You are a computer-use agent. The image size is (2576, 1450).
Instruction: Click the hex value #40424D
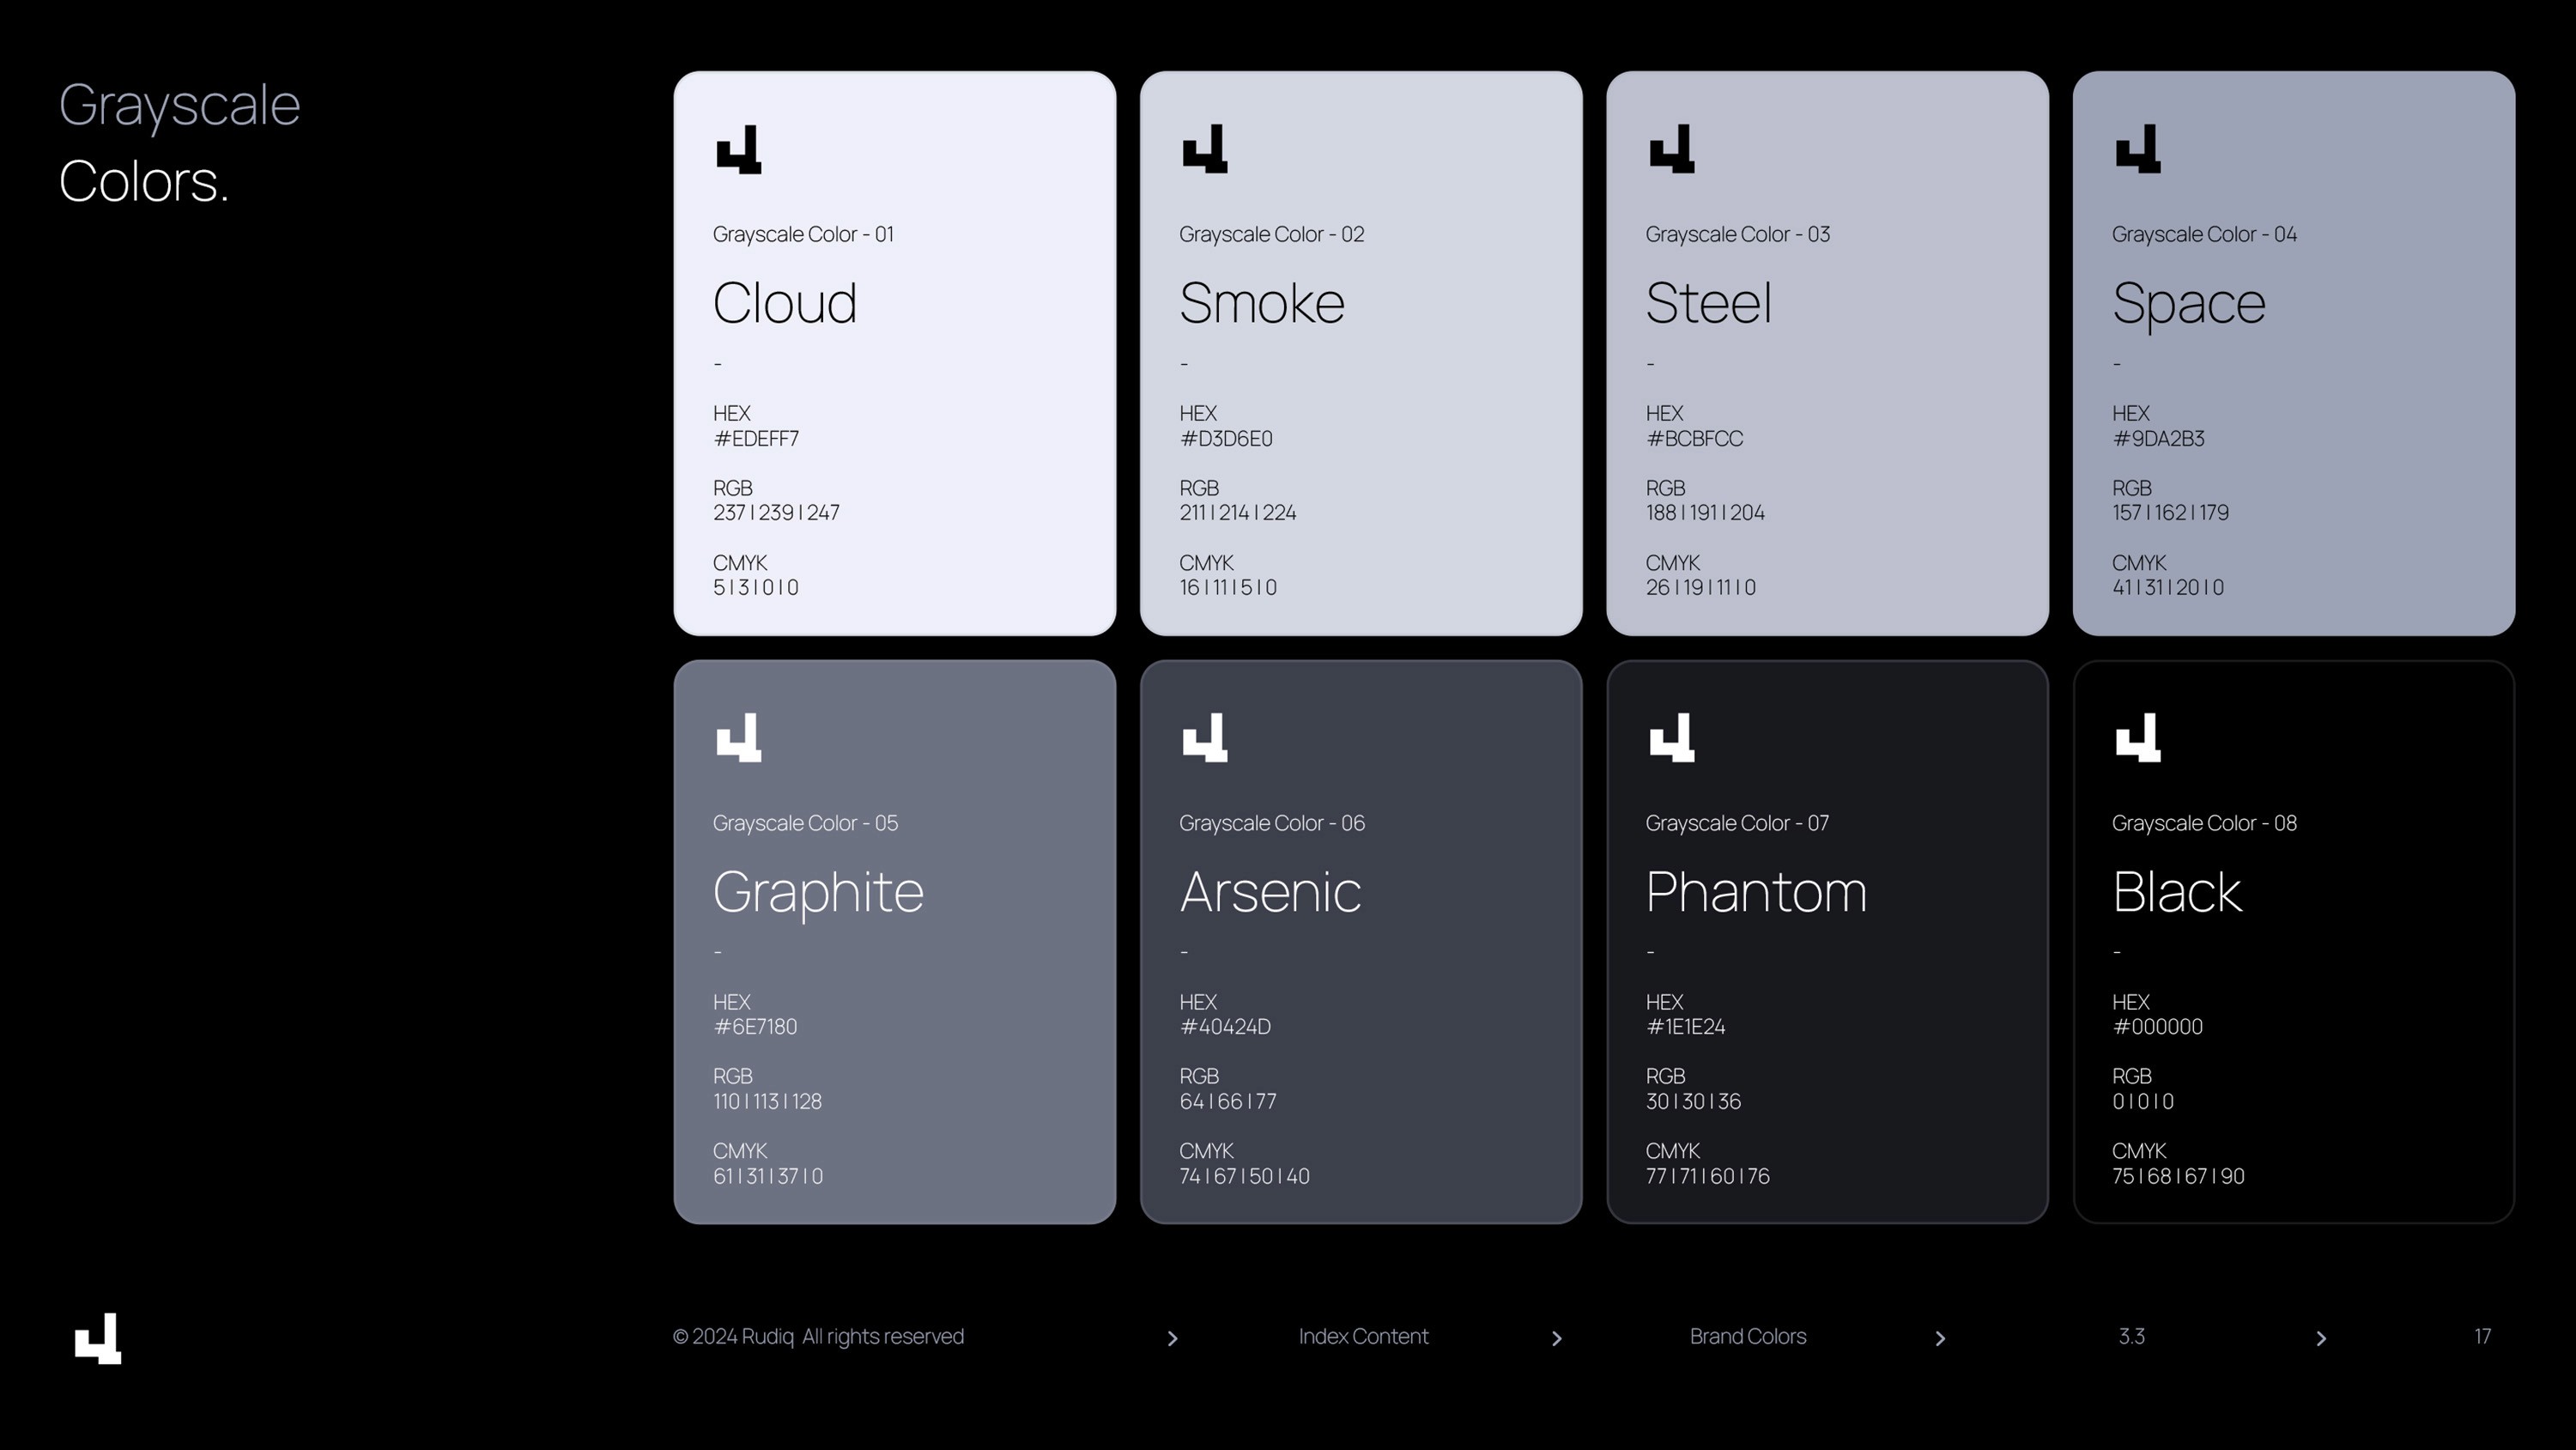coord(1225,1027)
